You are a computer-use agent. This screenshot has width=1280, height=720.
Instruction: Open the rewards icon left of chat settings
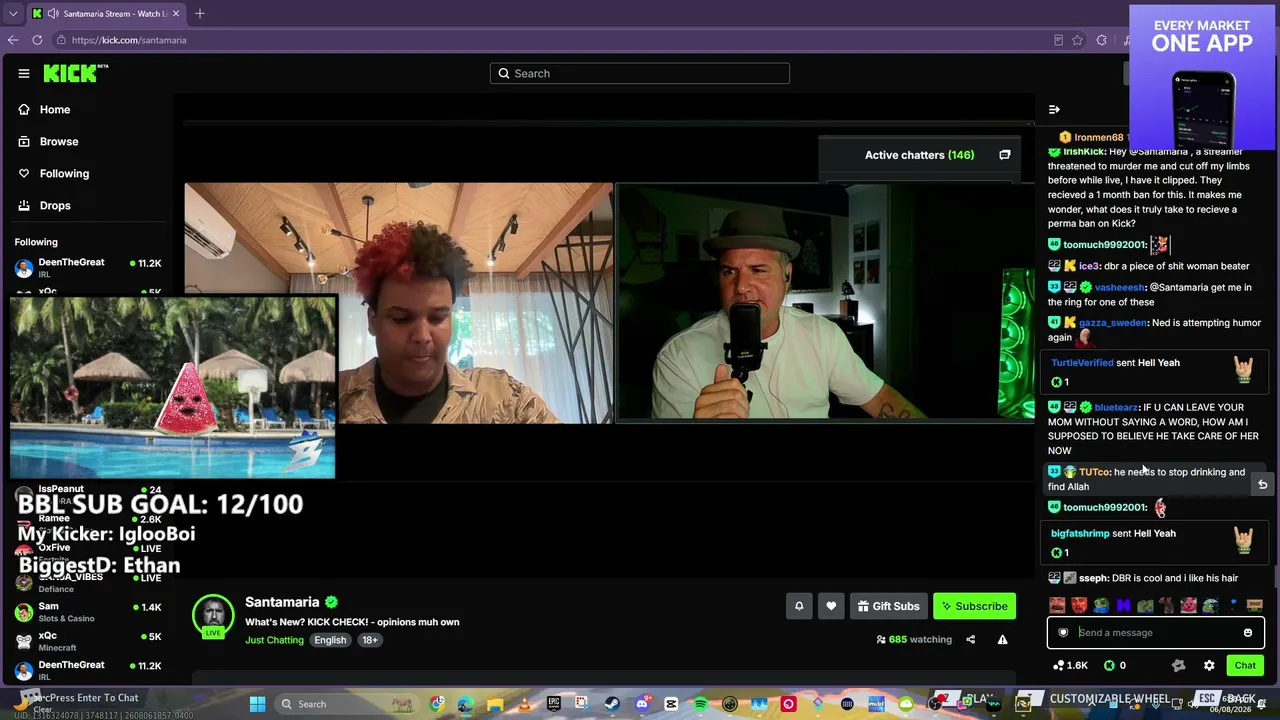tap(1178, 665)
